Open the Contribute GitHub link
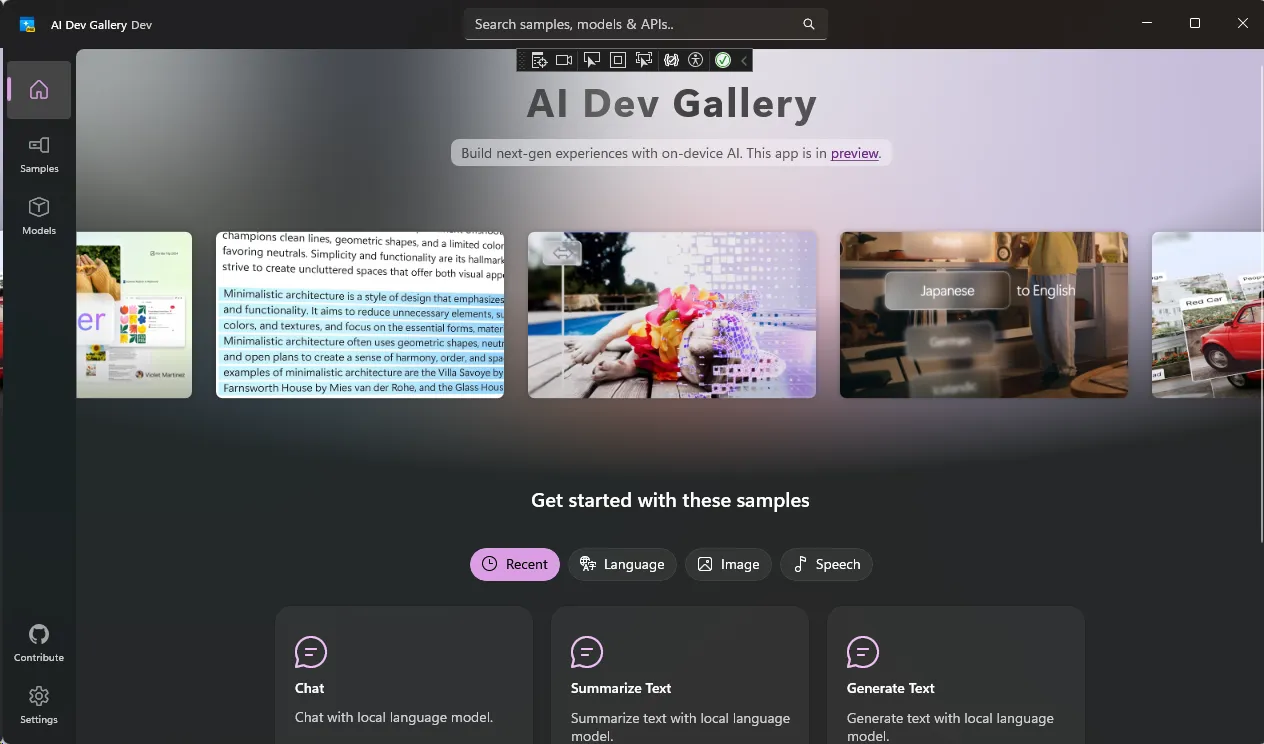 click(x=39, y=642)
